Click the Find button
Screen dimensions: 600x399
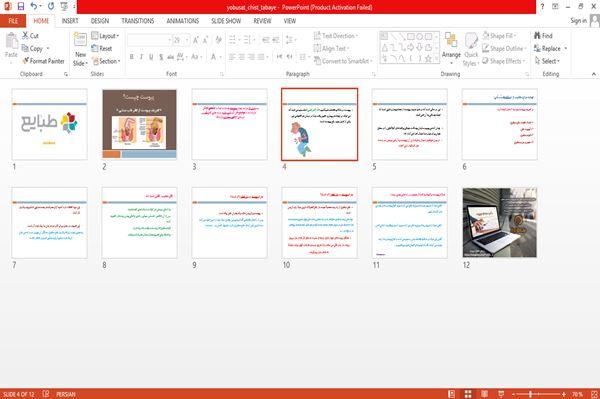[x=543, y=36]
